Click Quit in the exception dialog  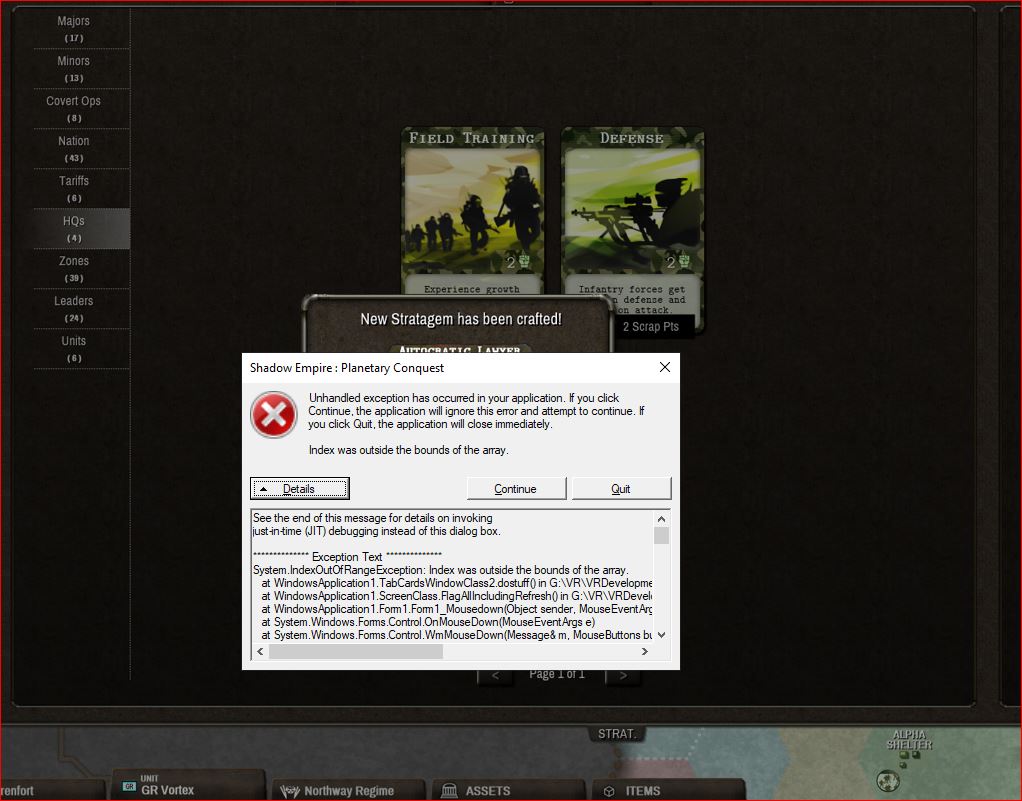621,488
